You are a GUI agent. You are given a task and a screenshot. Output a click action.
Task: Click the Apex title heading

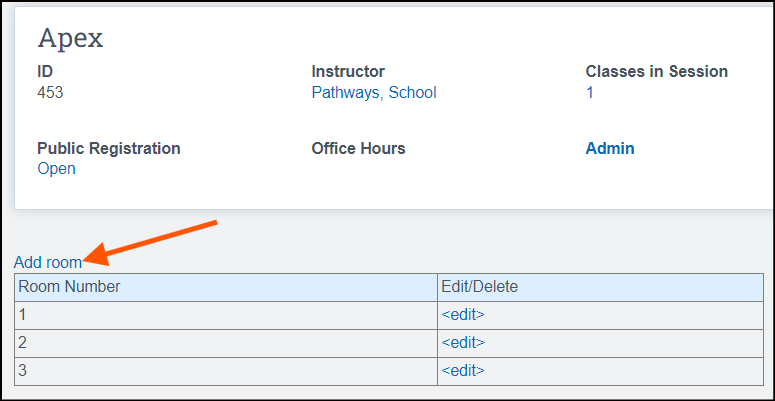click(71, 38)
